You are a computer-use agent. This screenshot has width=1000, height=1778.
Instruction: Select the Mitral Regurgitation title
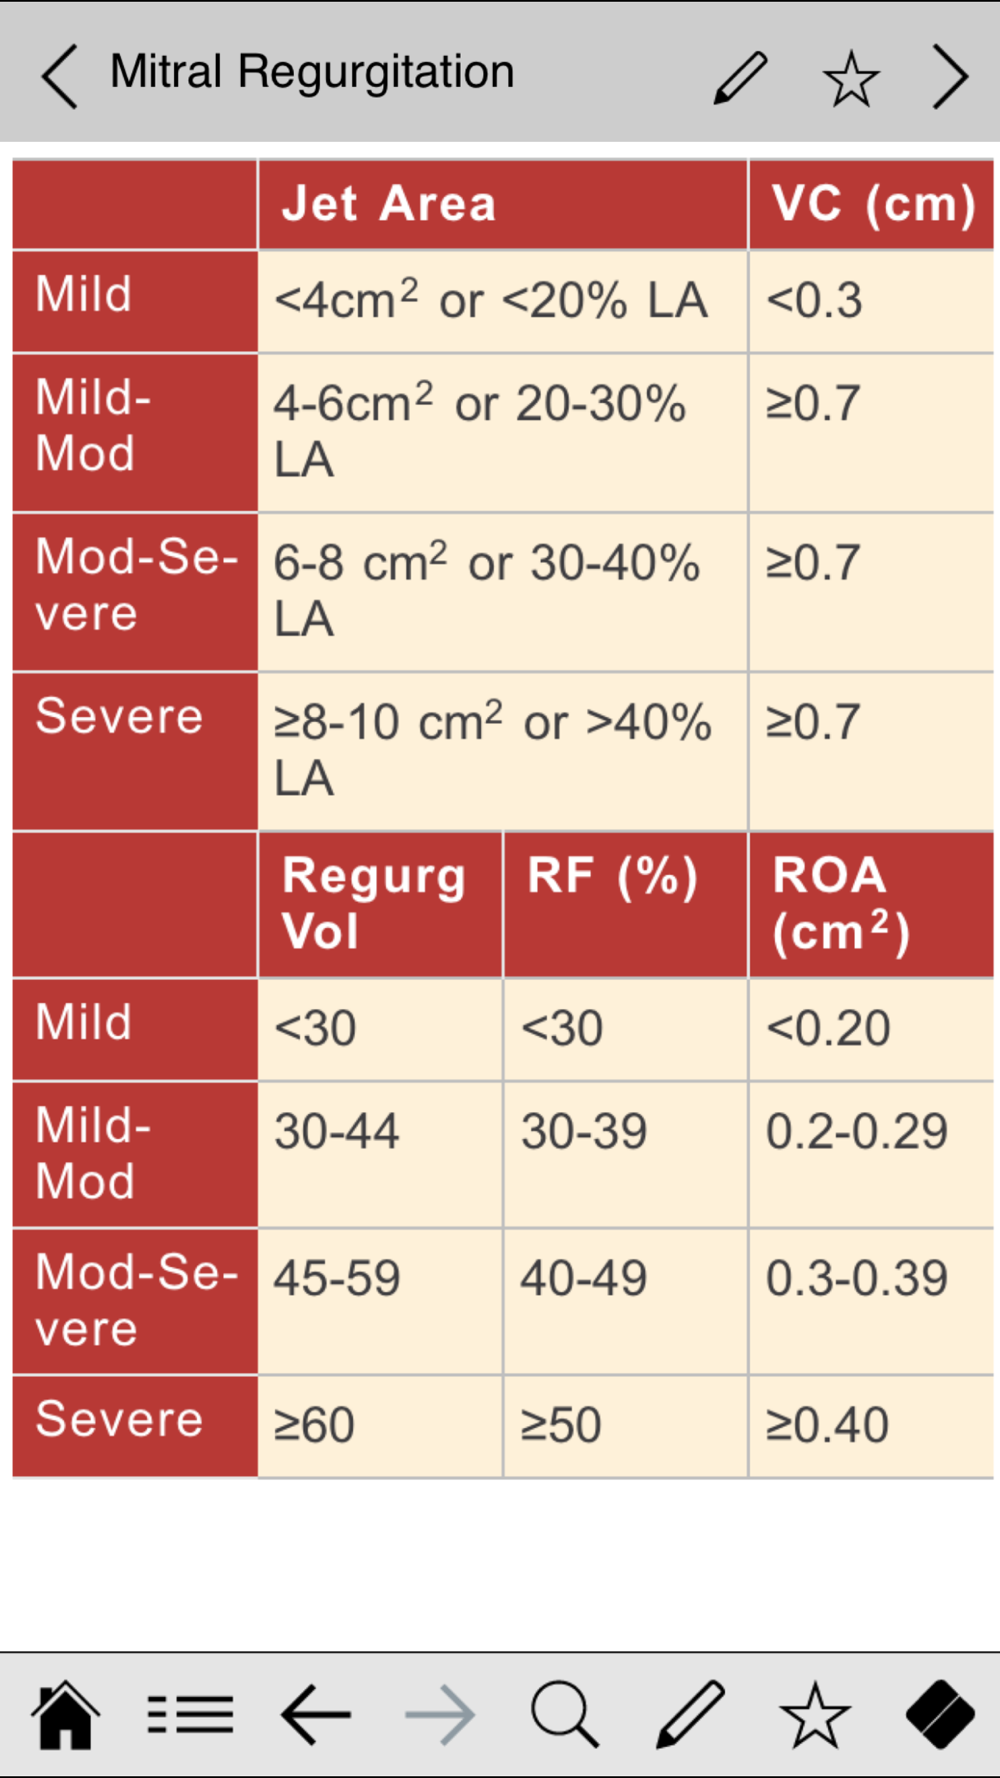pyautogui.click(x=312, y=72)
